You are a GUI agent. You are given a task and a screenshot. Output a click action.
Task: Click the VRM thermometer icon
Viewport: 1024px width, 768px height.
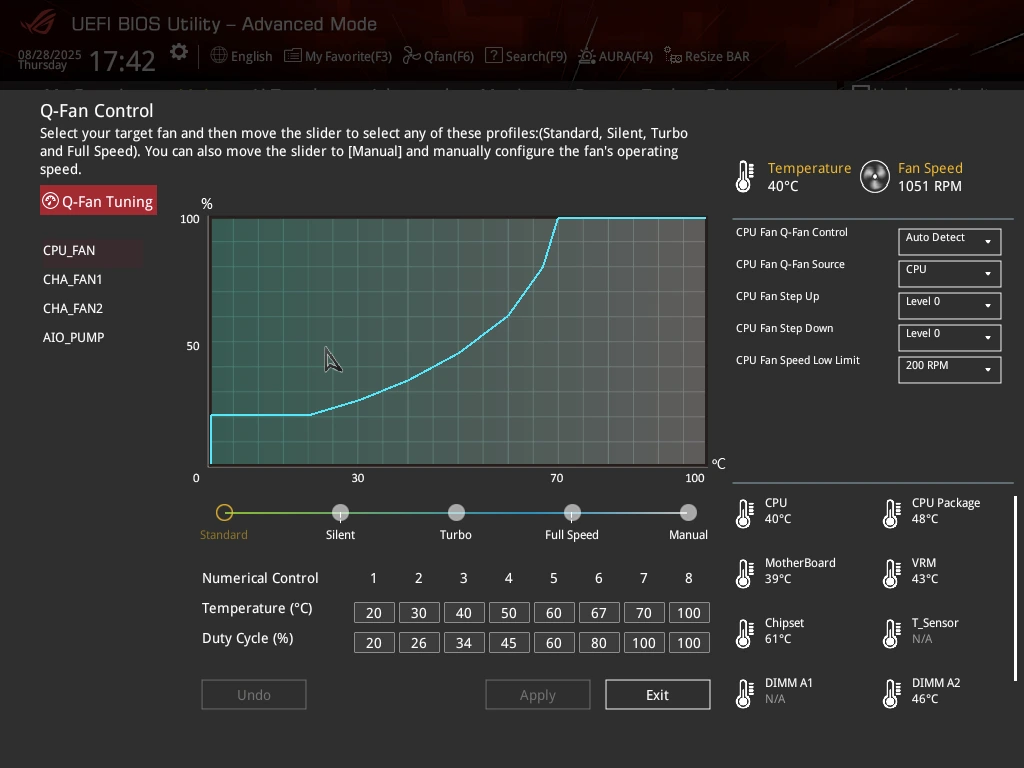pyautogui.click(x=891, y=573)
